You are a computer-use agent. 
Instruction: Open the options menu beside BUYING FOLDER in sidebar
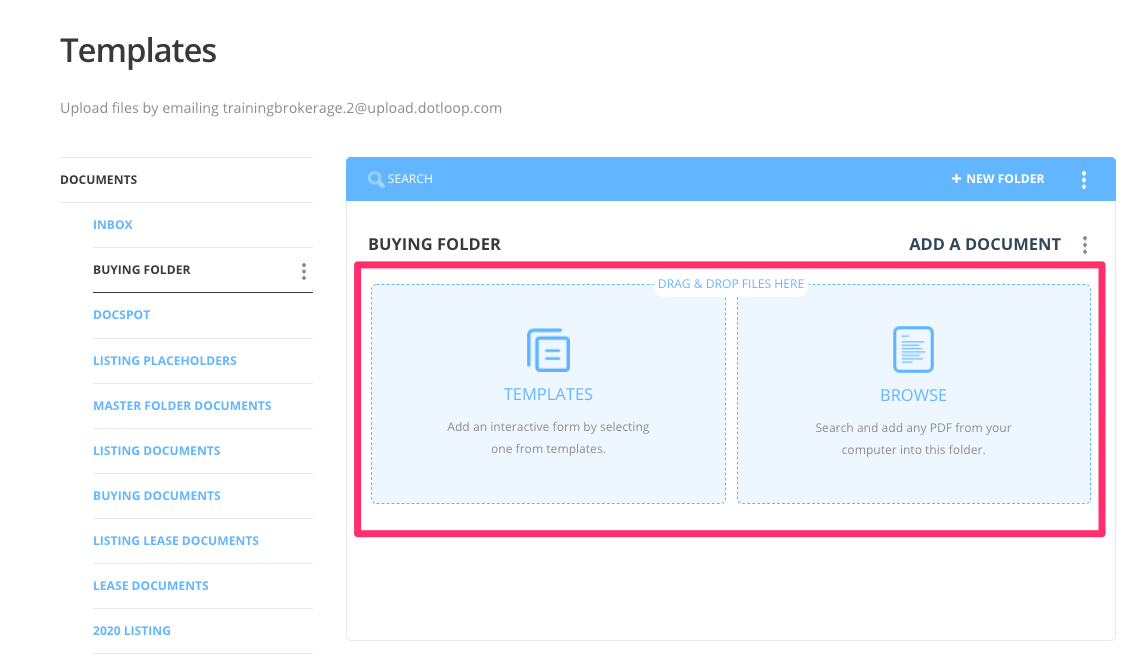click(303, 269)
